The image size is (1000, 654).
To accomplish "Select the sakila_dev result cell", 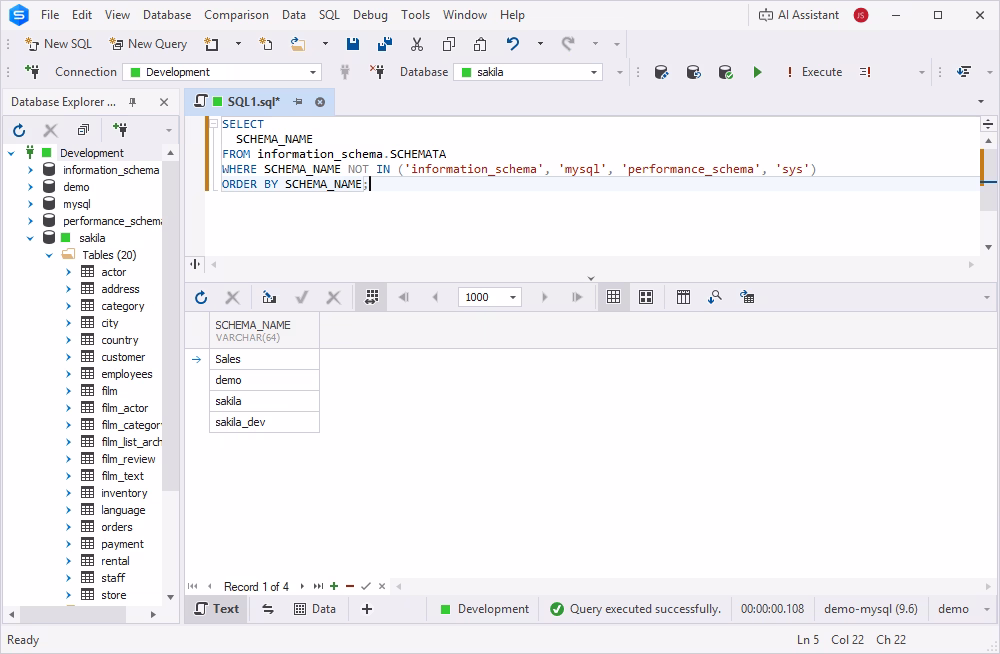I will (264, 422).
